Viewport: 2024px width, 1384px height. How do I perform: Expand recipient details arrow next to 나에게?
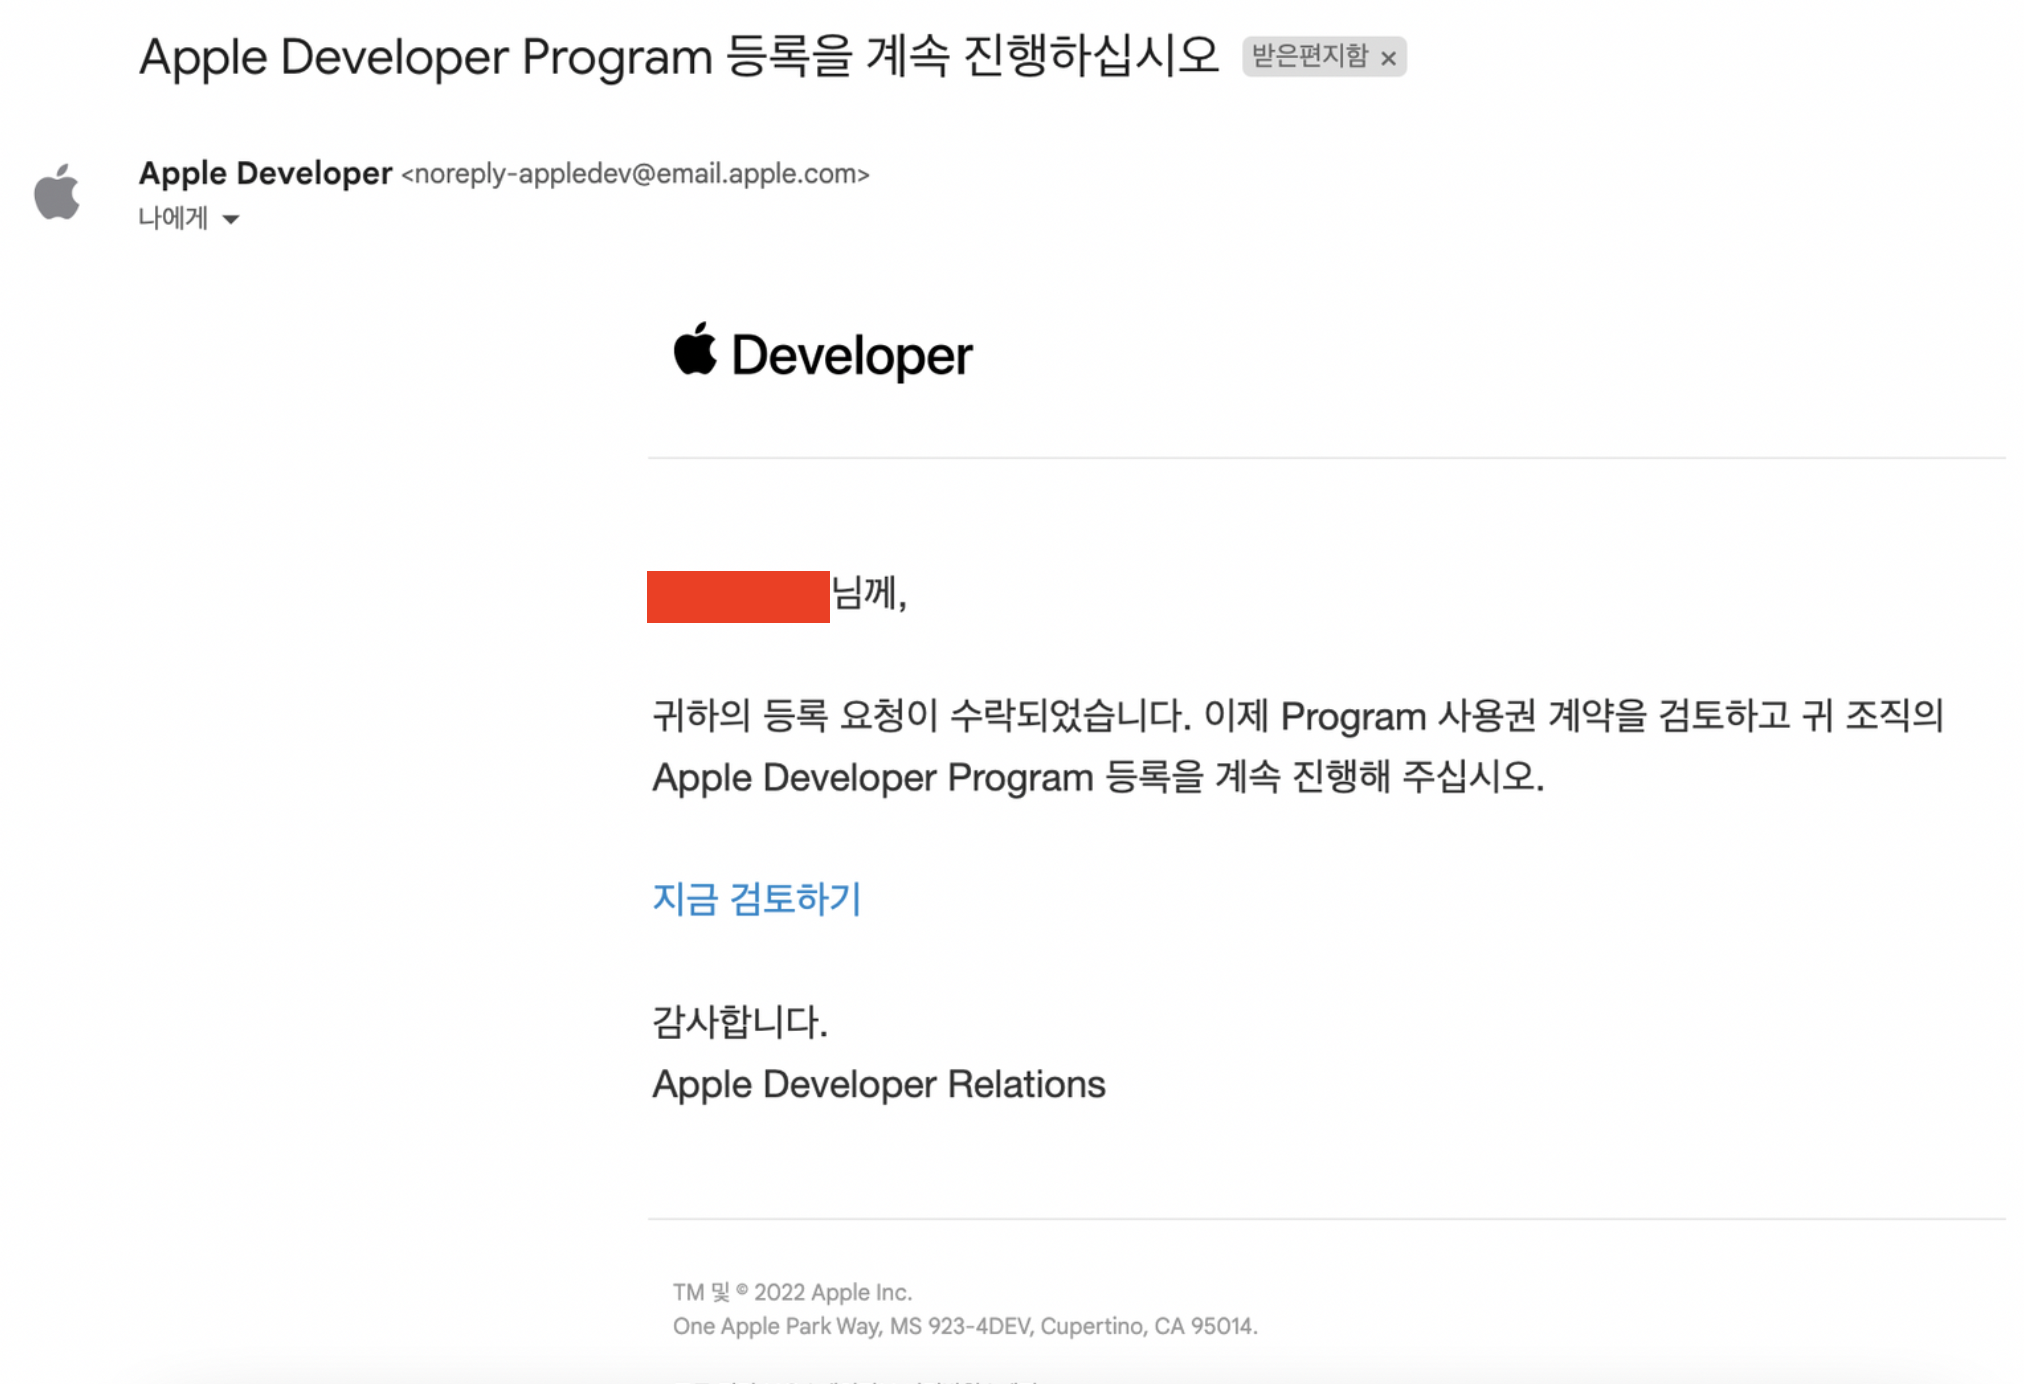[x=231, y=219]
